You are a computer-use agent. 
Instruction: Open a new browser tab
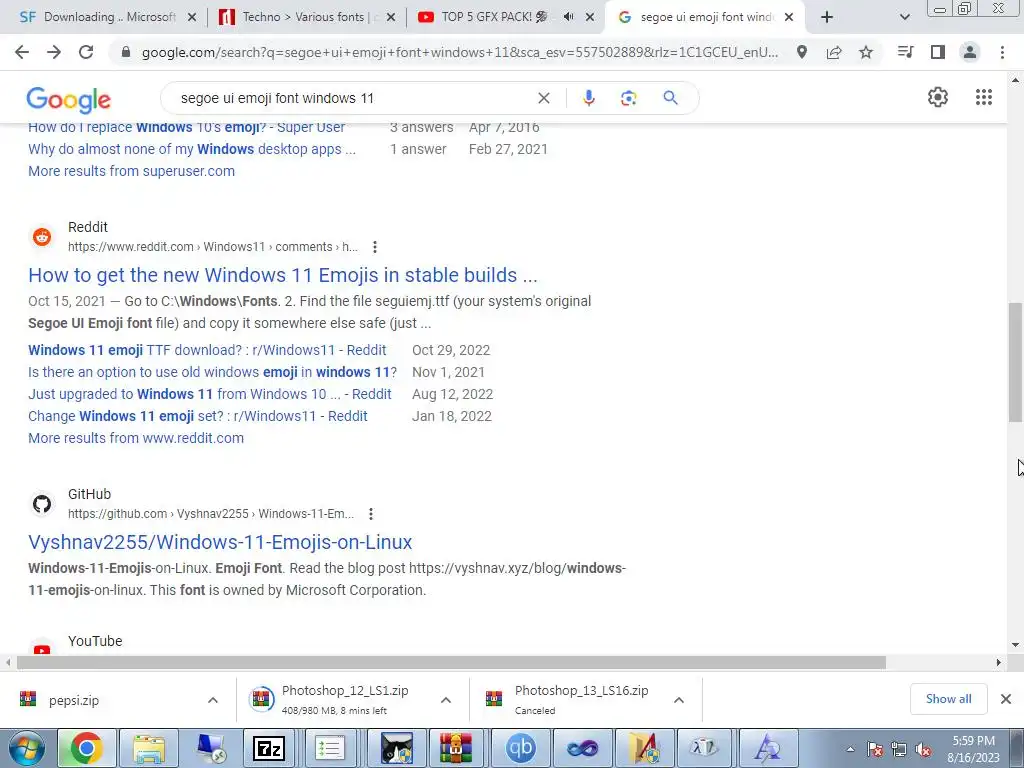[x=827, y=17]
